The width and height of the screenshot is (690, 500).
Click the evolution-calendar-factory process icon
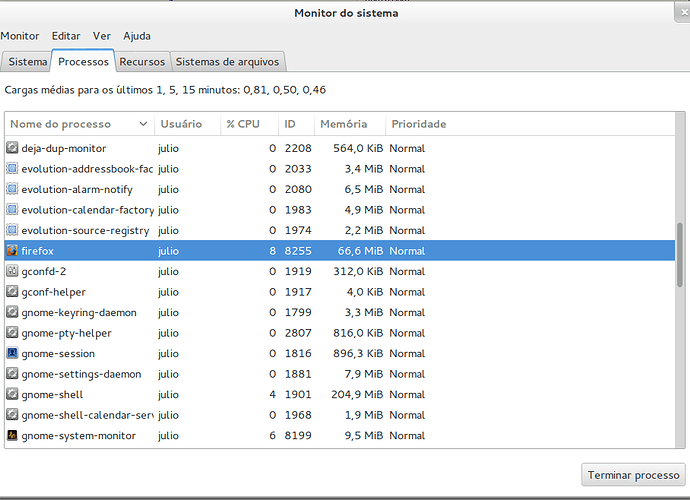pos(12,210)
